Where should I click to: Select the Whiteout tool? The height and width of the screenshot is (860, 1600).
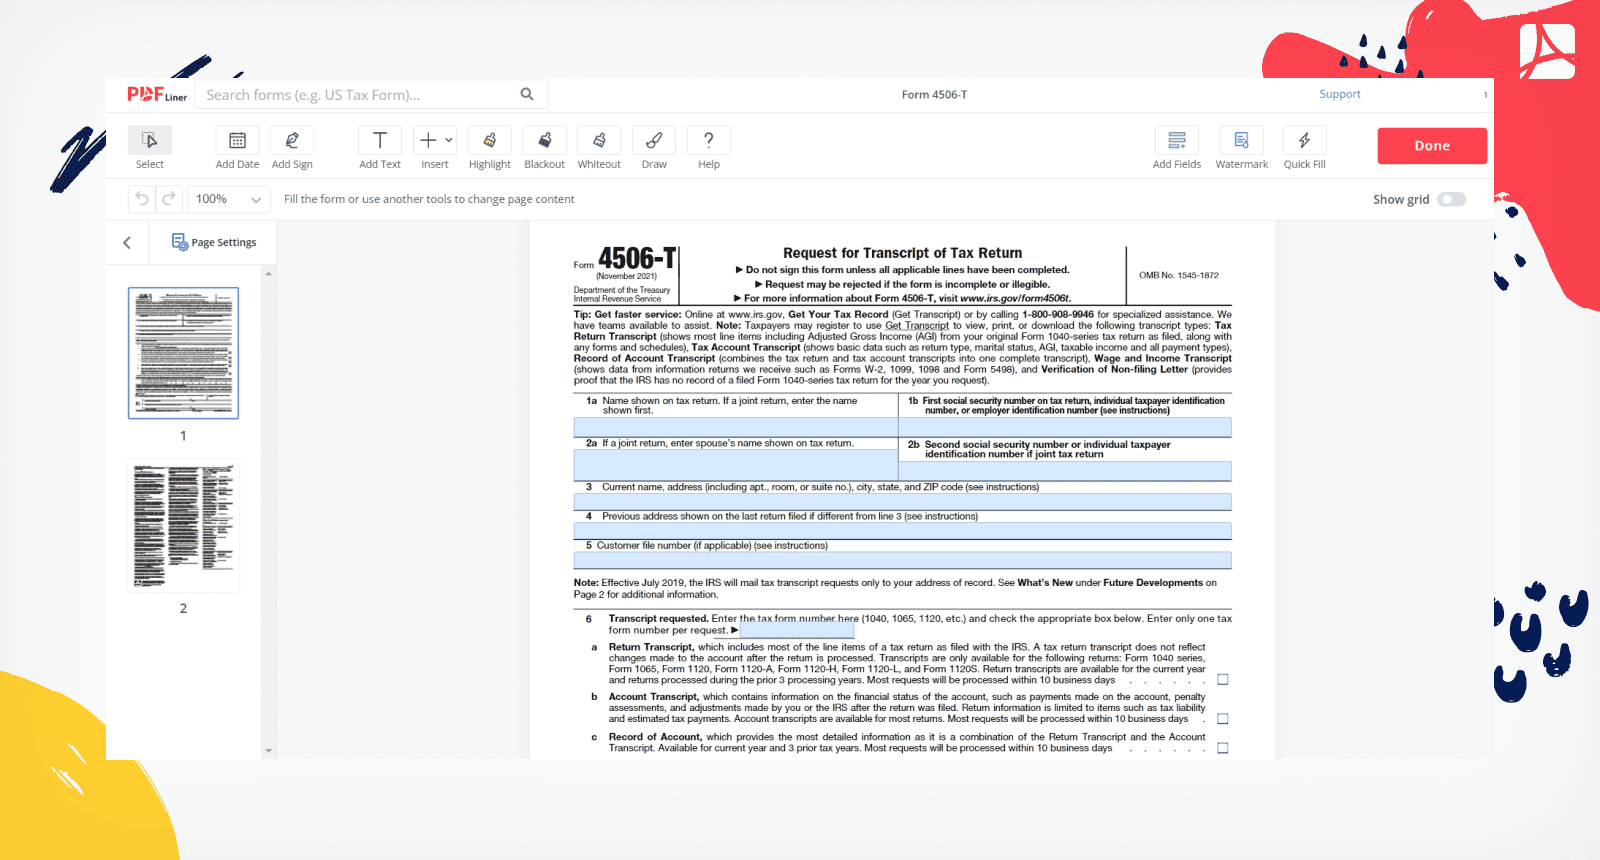(x=599, y=141)
